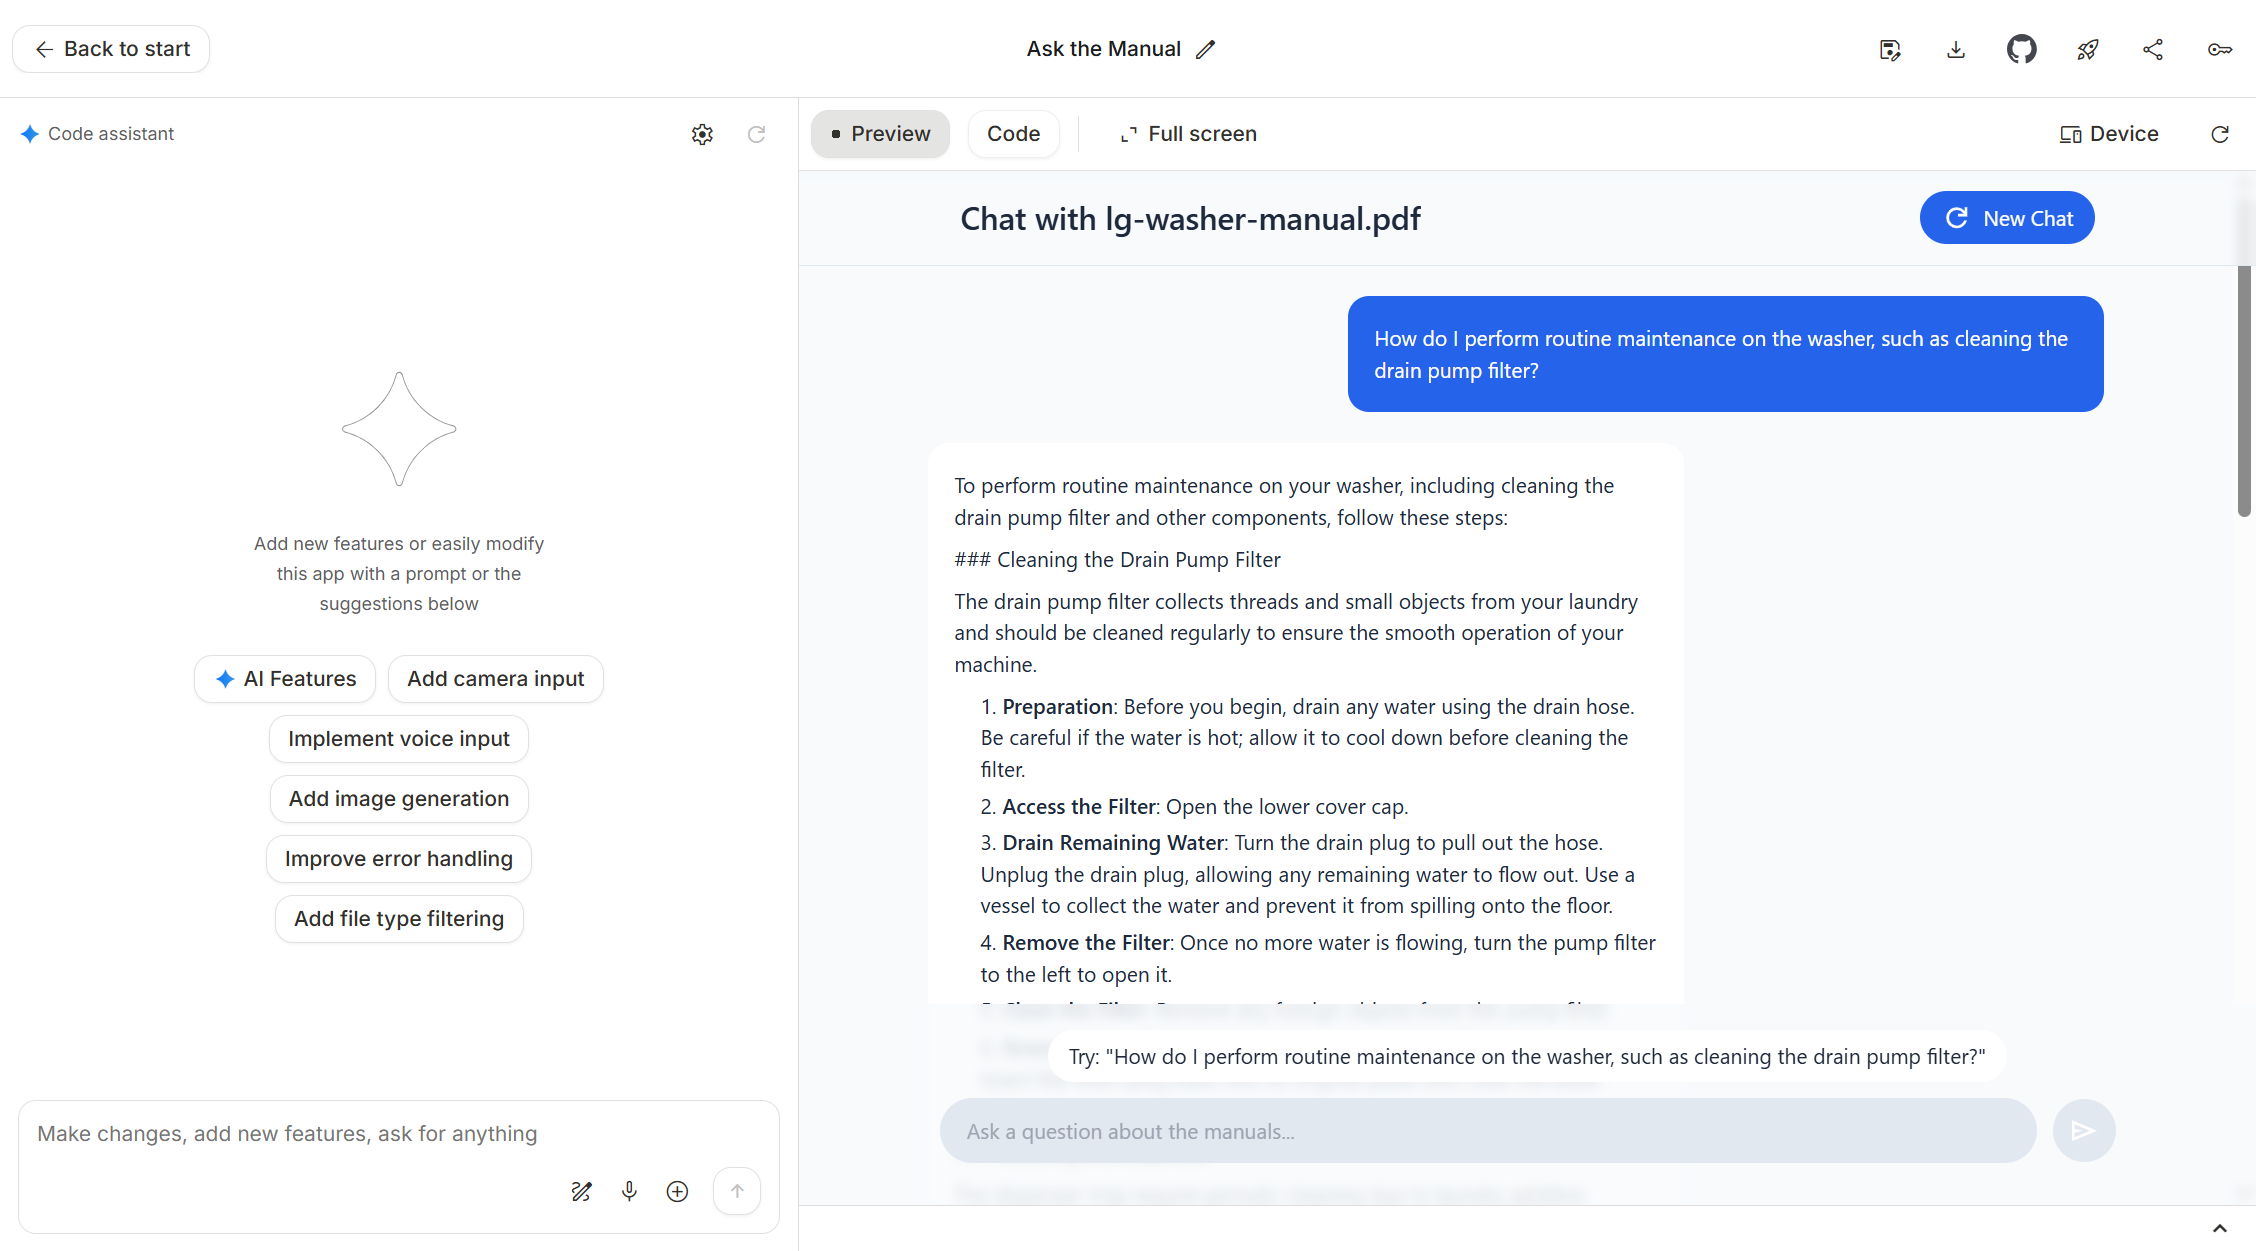Click the plus attach icon in prompt box
The height and width of the screenshot is (1251, 2256).
[x=677, y=1191]
